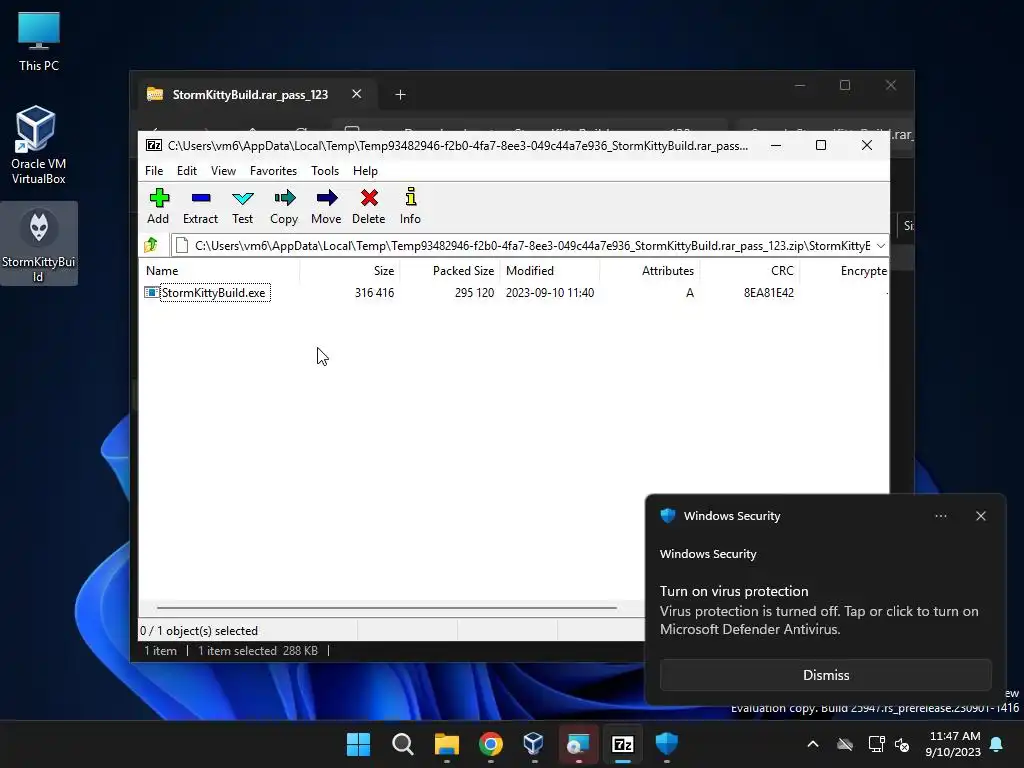Open the taskbar icon left of 7-Zip
Image resolution: width=1024 pixels, height=768 pixels.
click(x=578, y=744)
